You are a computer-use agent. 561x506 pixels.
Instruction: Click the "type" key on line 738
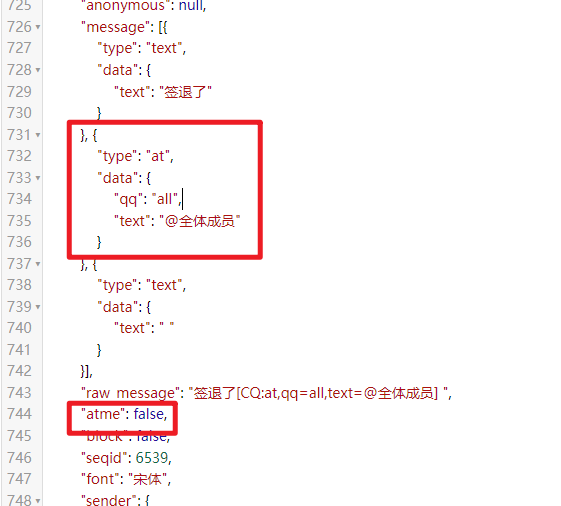point(118,285)
